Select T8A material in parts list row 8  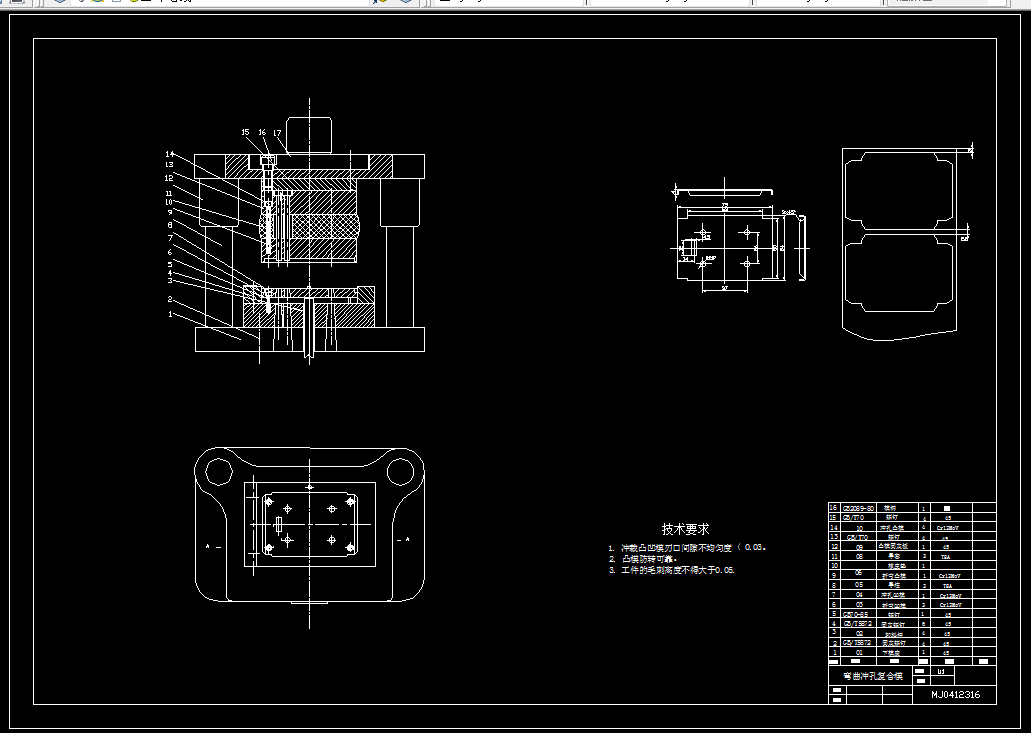click(947, 586)
